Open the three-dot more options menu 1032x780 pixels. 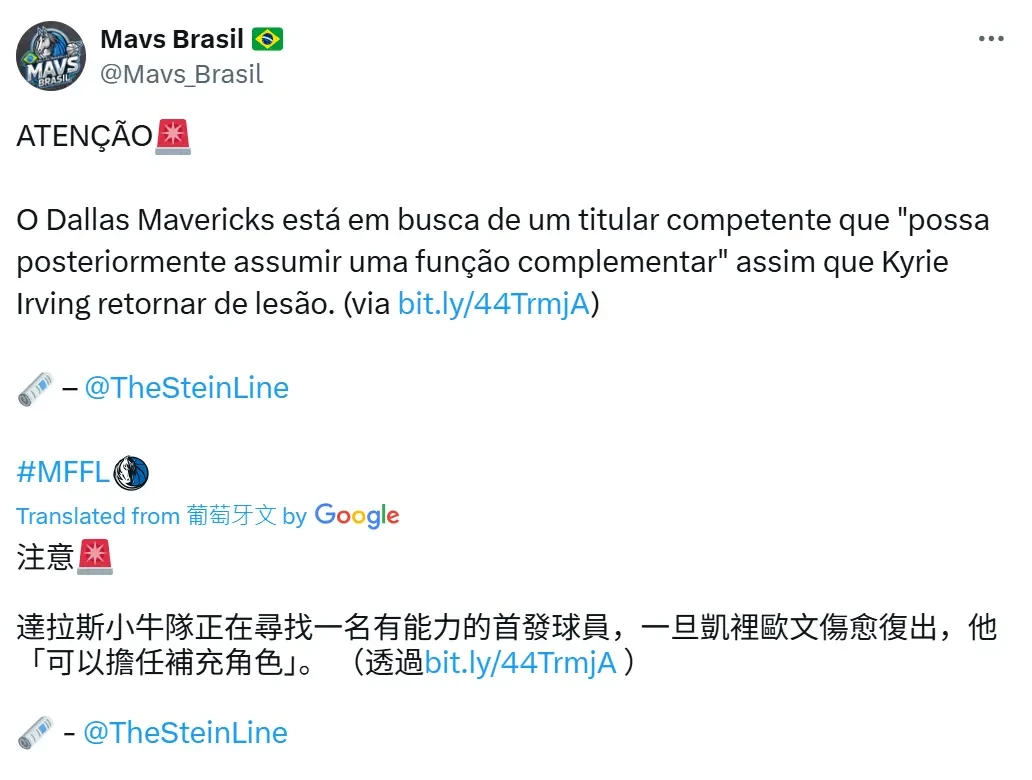click(991, 39)
